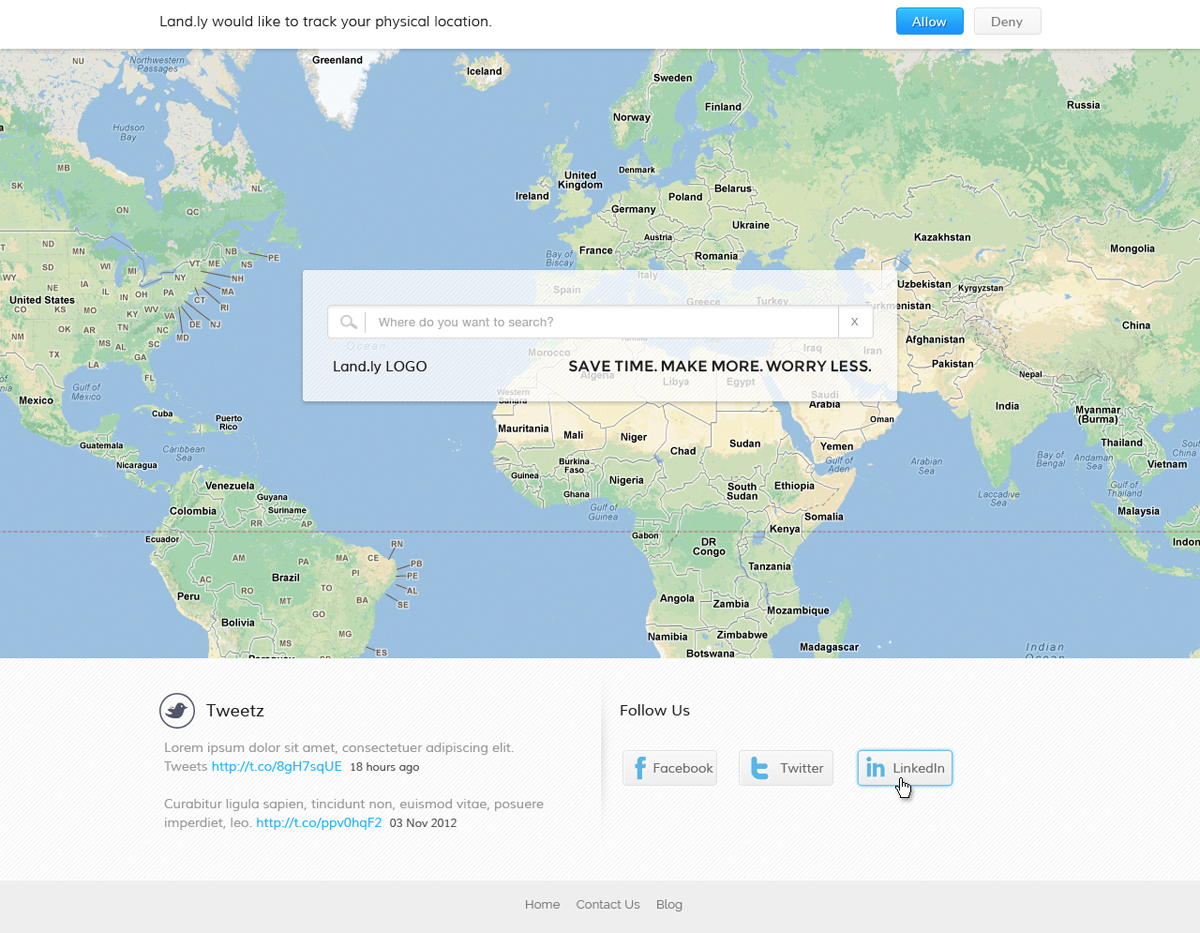This screenshot has width=1200, height=933.
Task: Go to Home footer link
Action: coord(542,904)
